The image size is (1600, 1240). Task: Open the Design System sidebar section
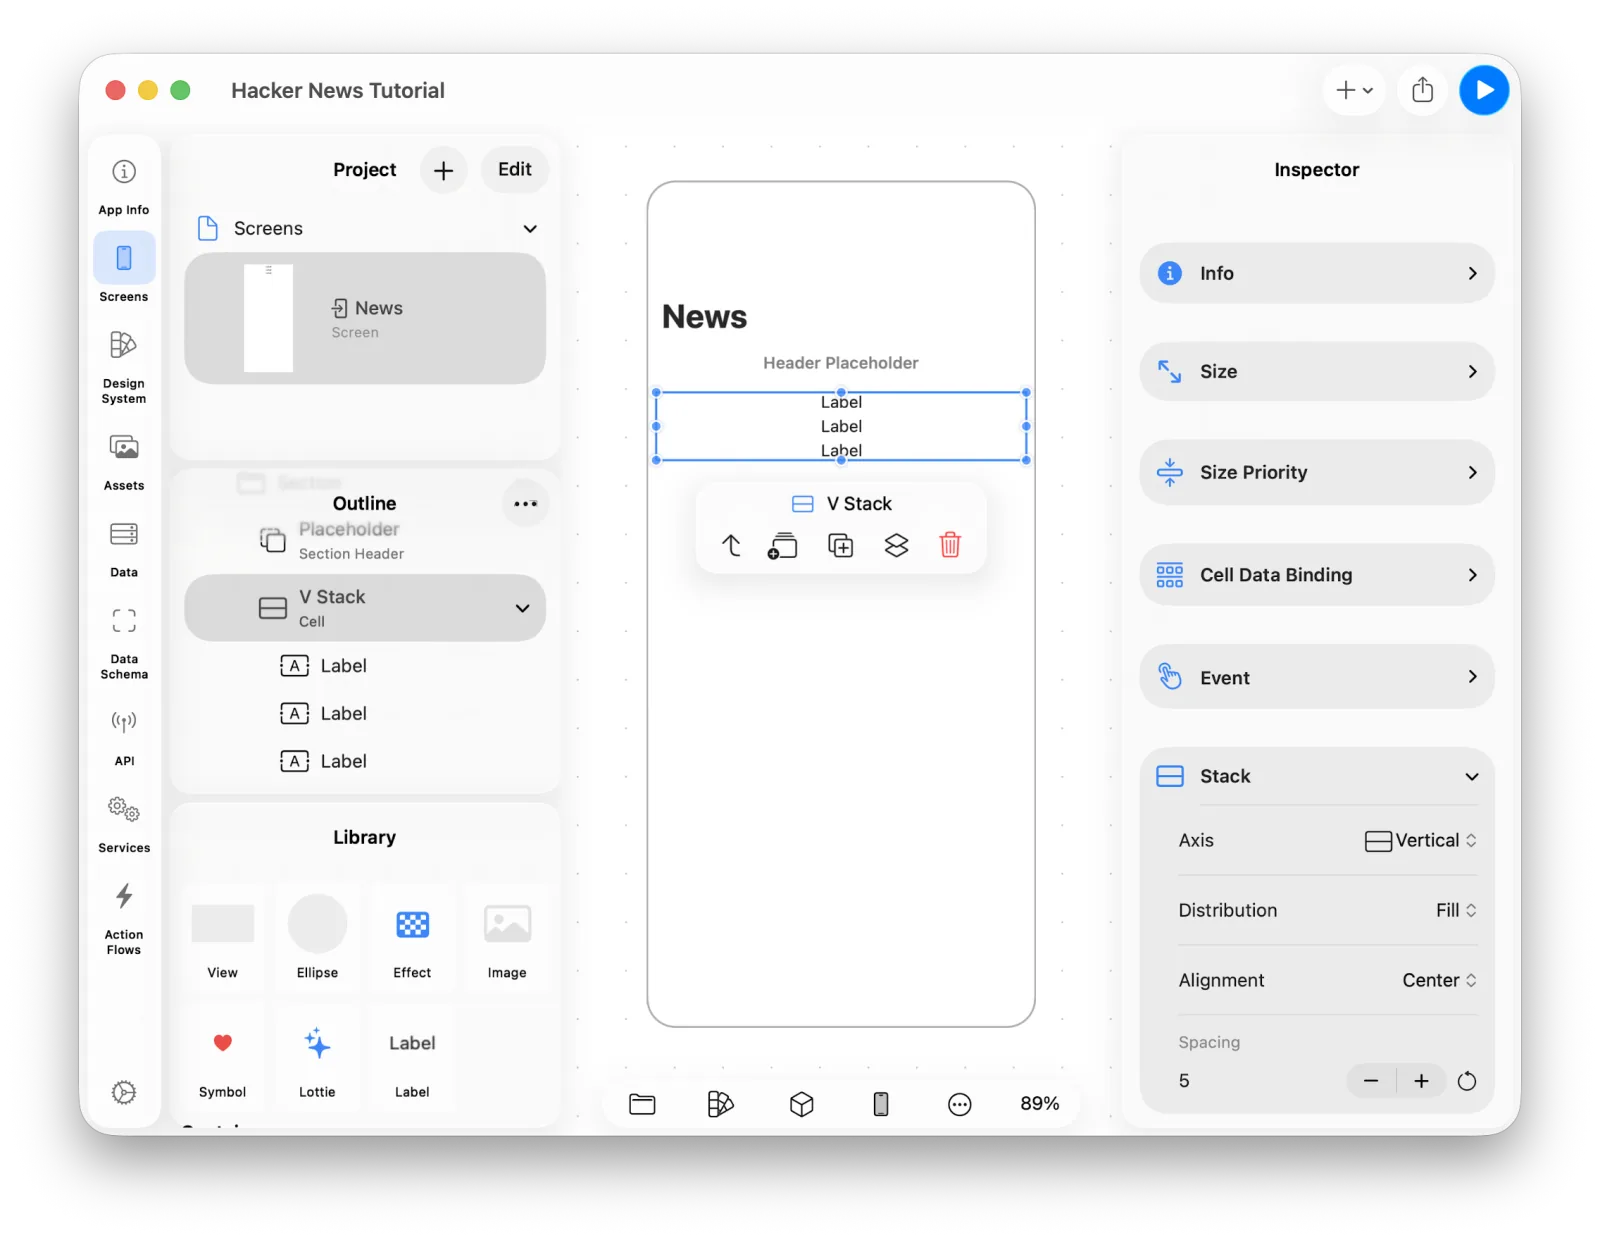pos(124,366)
